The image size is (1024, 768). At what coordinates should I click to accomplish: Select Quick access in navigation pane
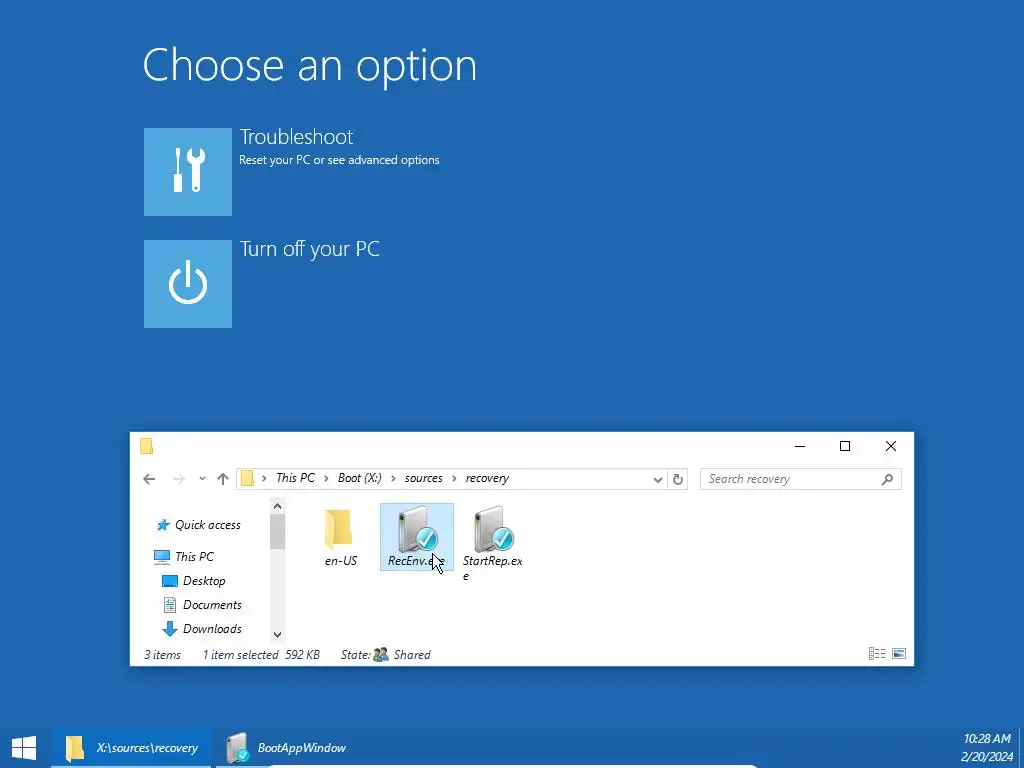point(199,524)
